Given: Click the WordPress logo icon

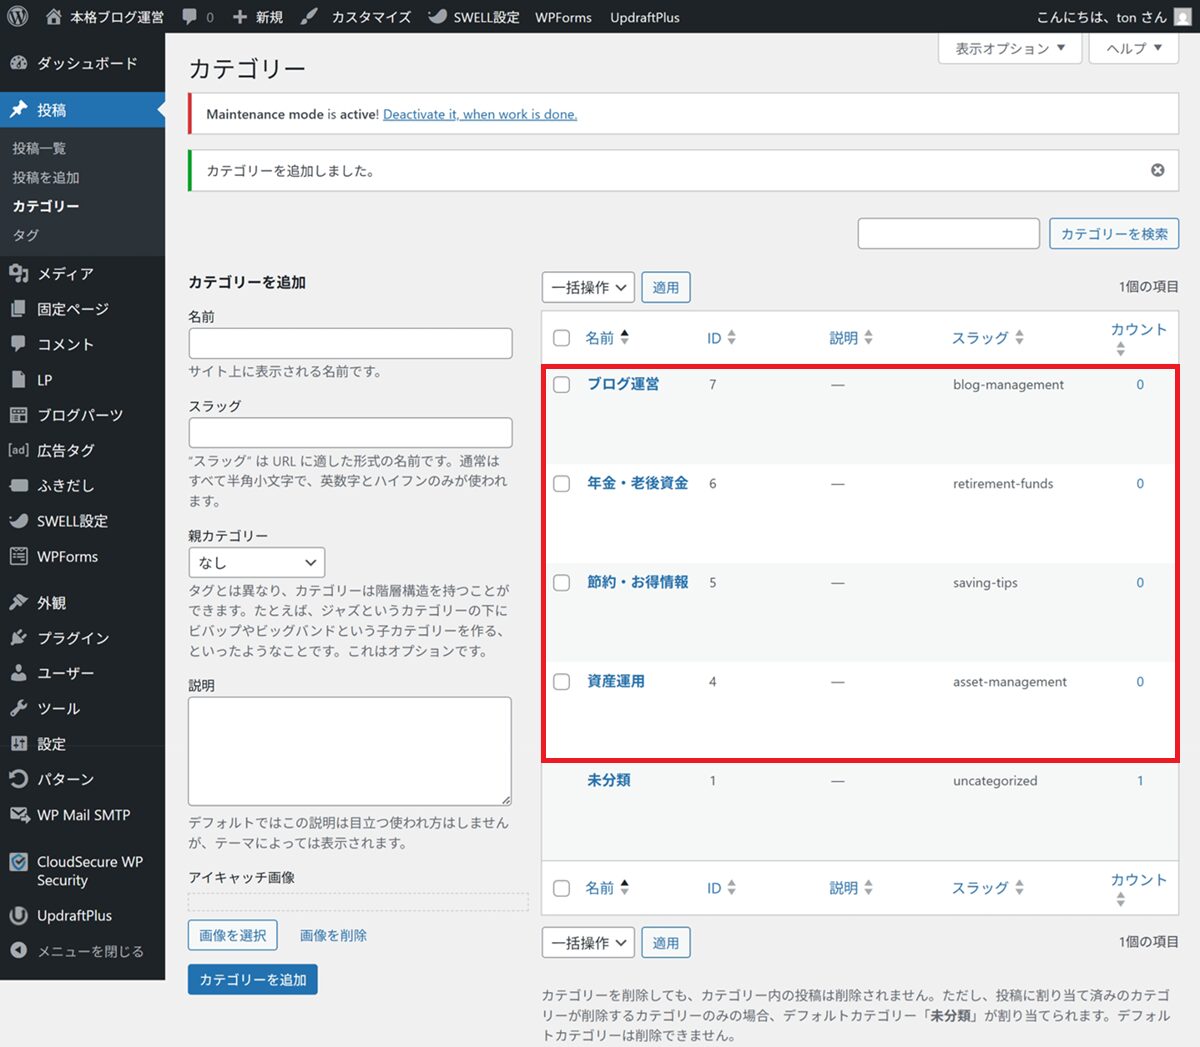Looking at the screenshot, I should (18, 17).
